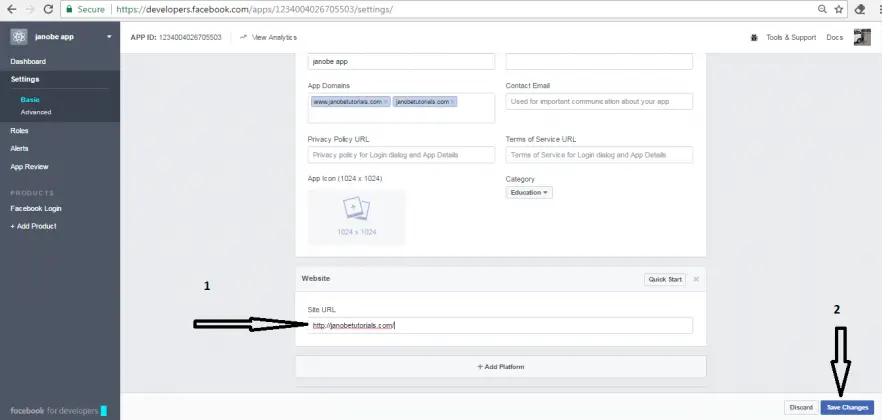The height and width of the screenshot is (420, 882).
Task: Open Alerts in sidebar
Action: [19, 148]
